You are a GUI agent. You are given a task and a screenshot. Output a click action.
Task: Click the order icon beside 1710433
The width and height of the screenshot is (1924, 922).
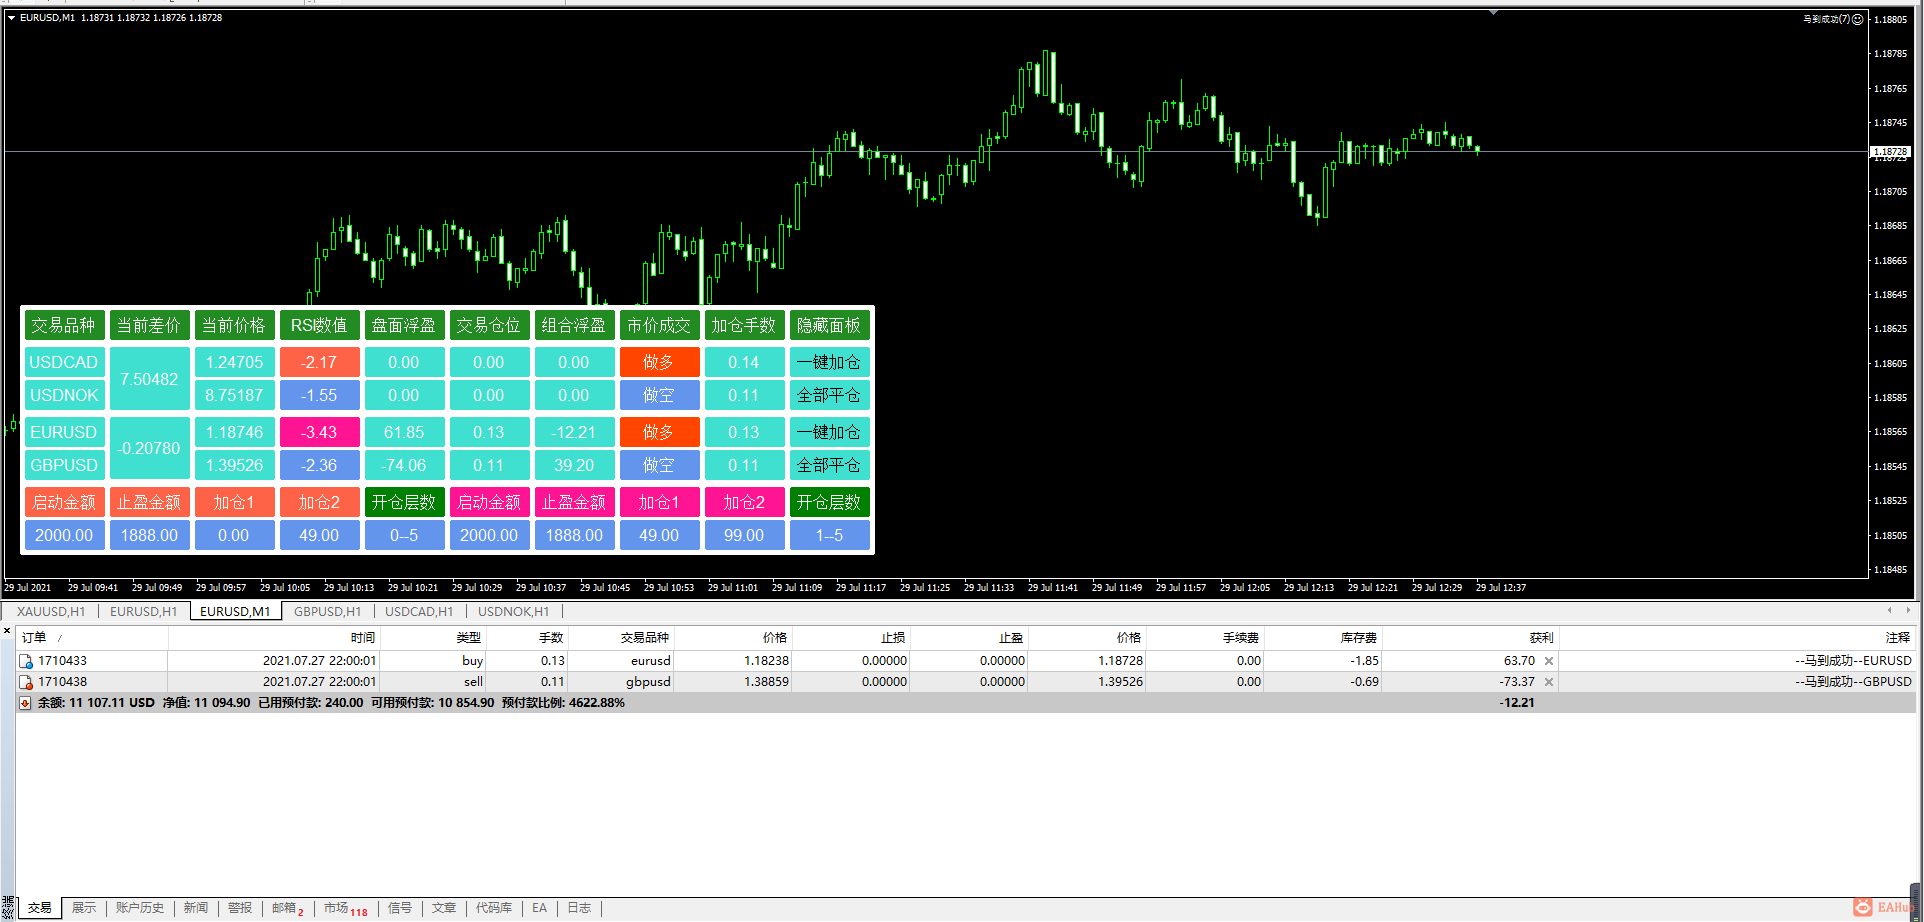(26, 661)
